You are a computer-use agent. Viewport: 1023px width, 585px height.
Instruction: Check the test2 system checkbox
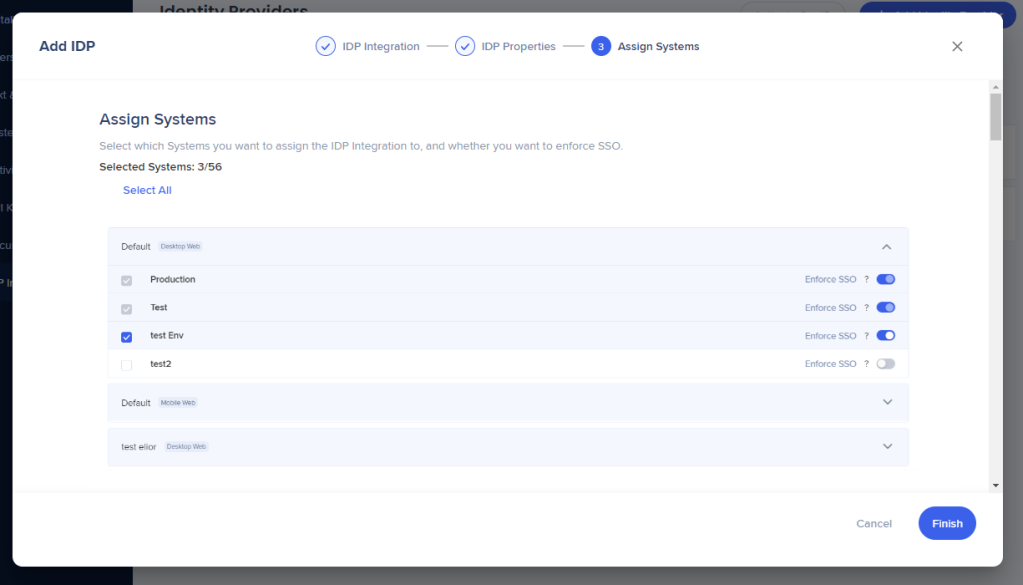point(126,365)
